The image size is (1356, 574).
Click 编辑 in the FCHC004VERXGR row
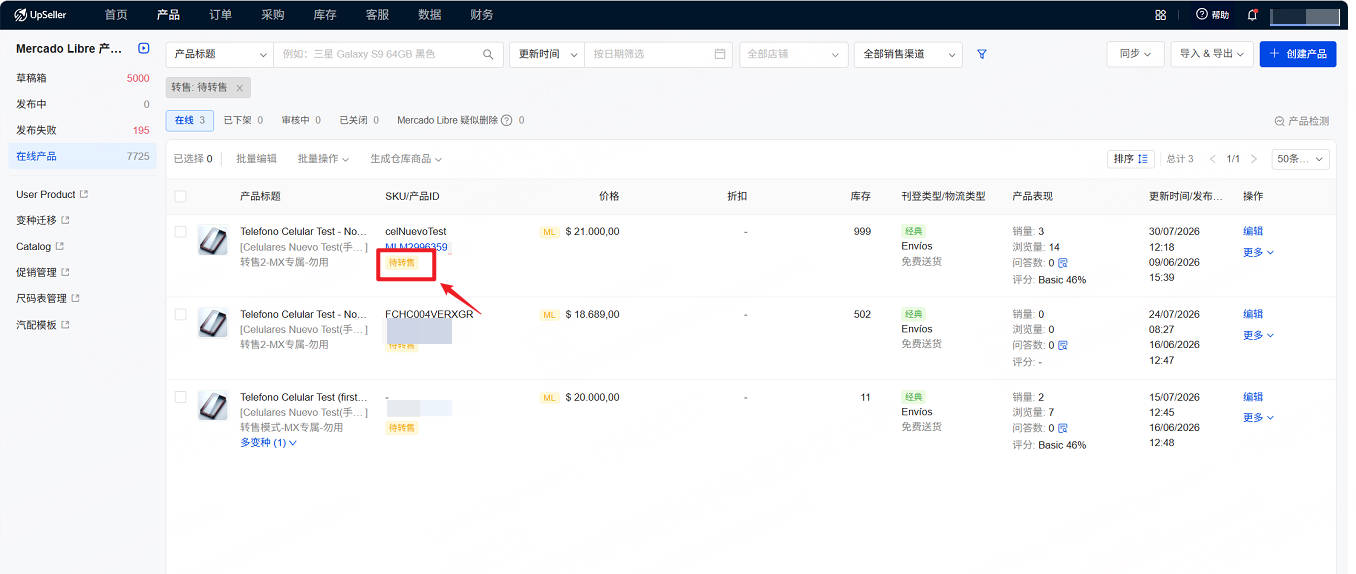1253,314
